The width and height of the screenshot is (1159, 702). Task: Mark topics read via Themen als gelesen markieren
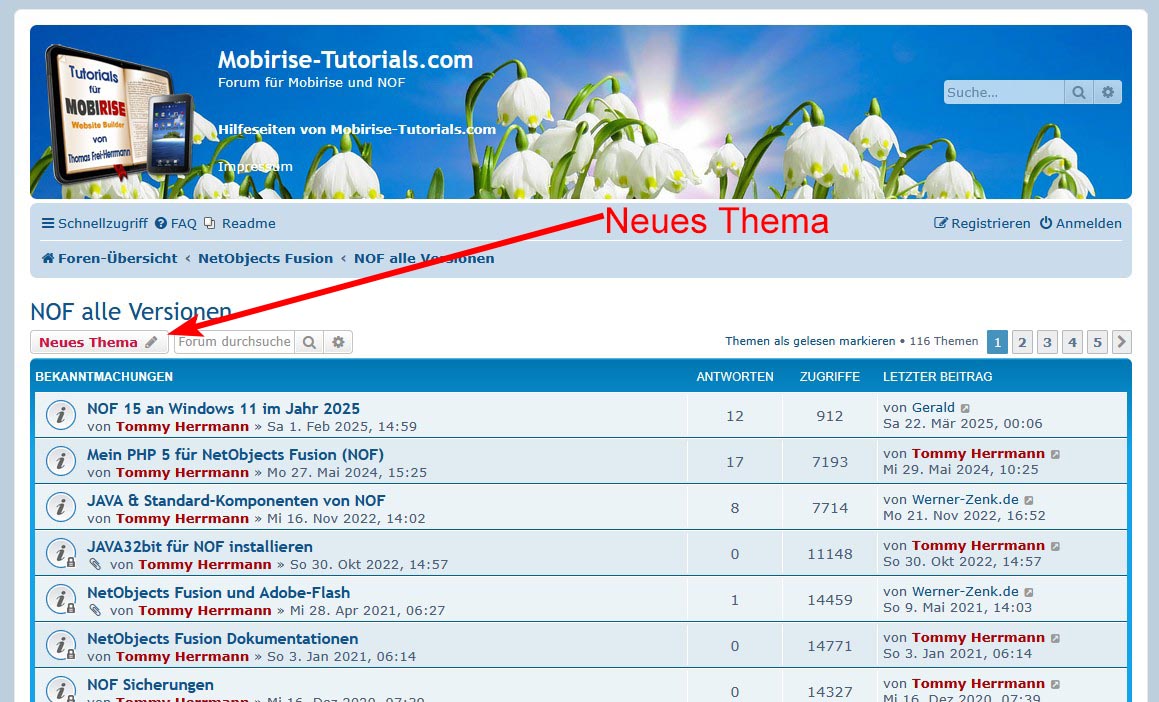tap(810, 341)
